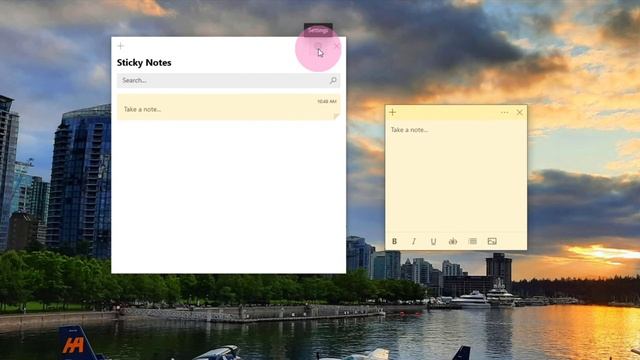This screenshot has height=360, width=640.
Task: Focus the Search notes field
Action: [229, 80]
